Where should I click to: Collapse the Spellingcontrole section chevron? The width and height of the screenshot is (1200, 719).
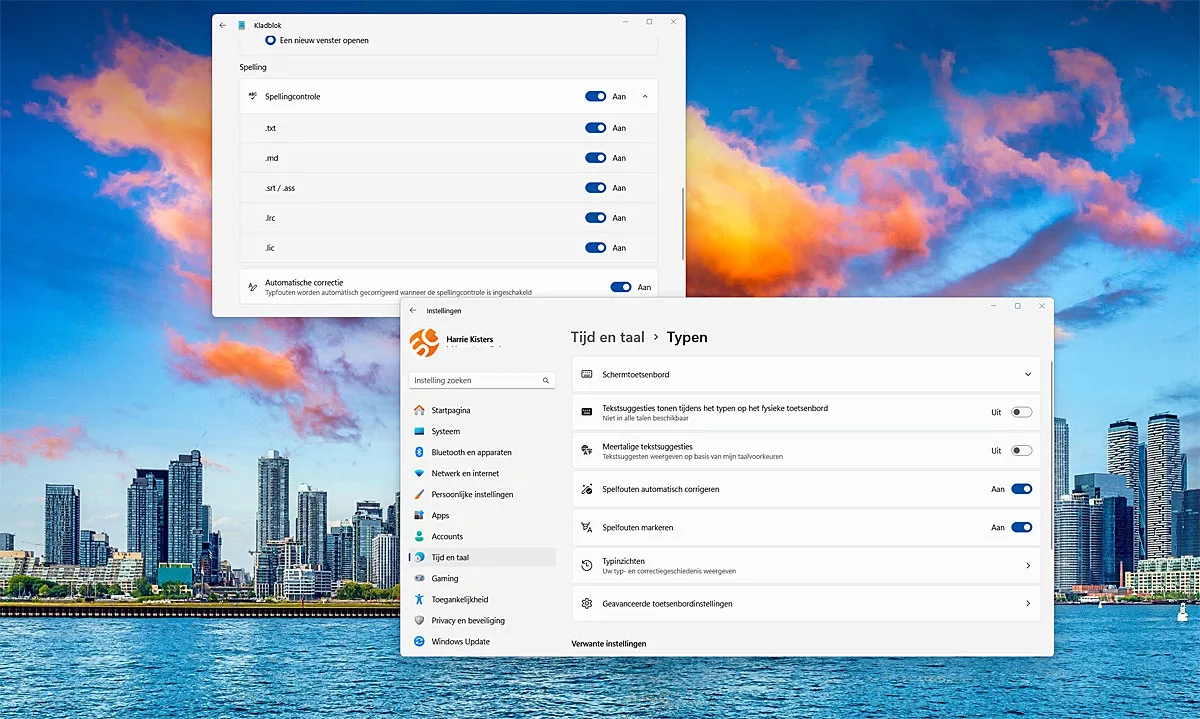645,96
